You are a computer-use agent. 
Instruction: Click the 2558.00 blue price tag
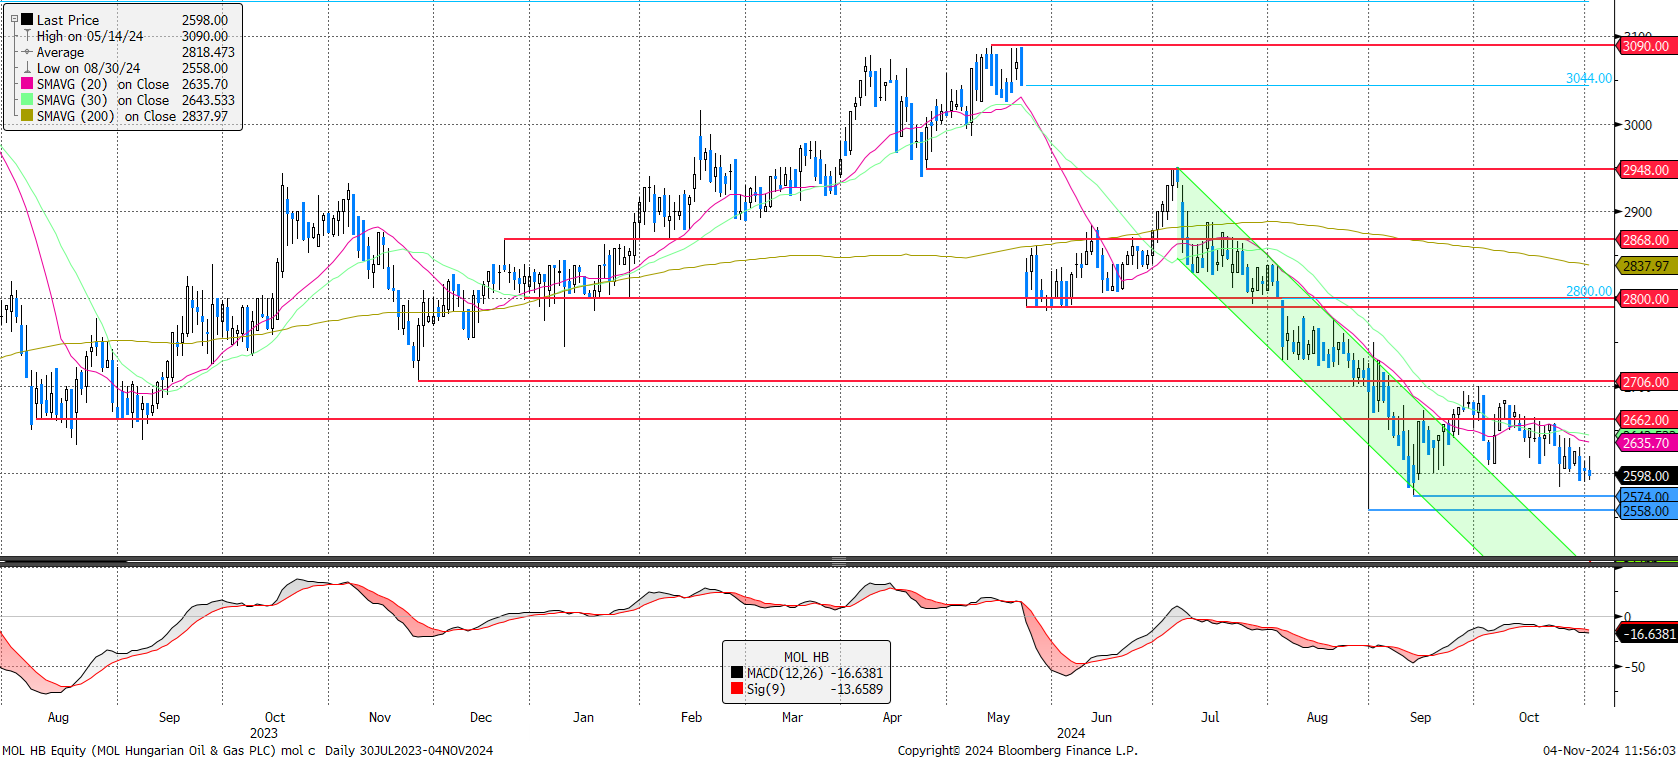pos(1645,511)
